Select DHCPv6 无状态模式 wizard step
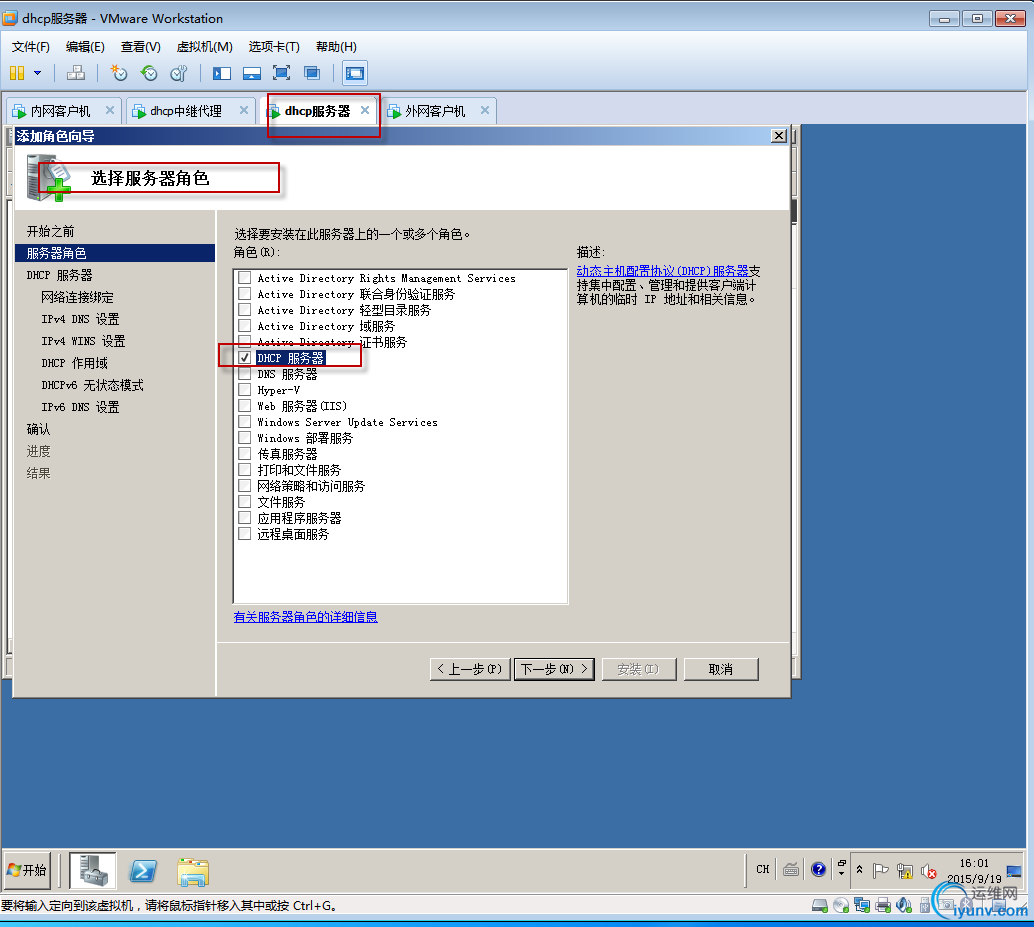The width and height of the screenshot is (1034, 927). click(x=92, y=385)
